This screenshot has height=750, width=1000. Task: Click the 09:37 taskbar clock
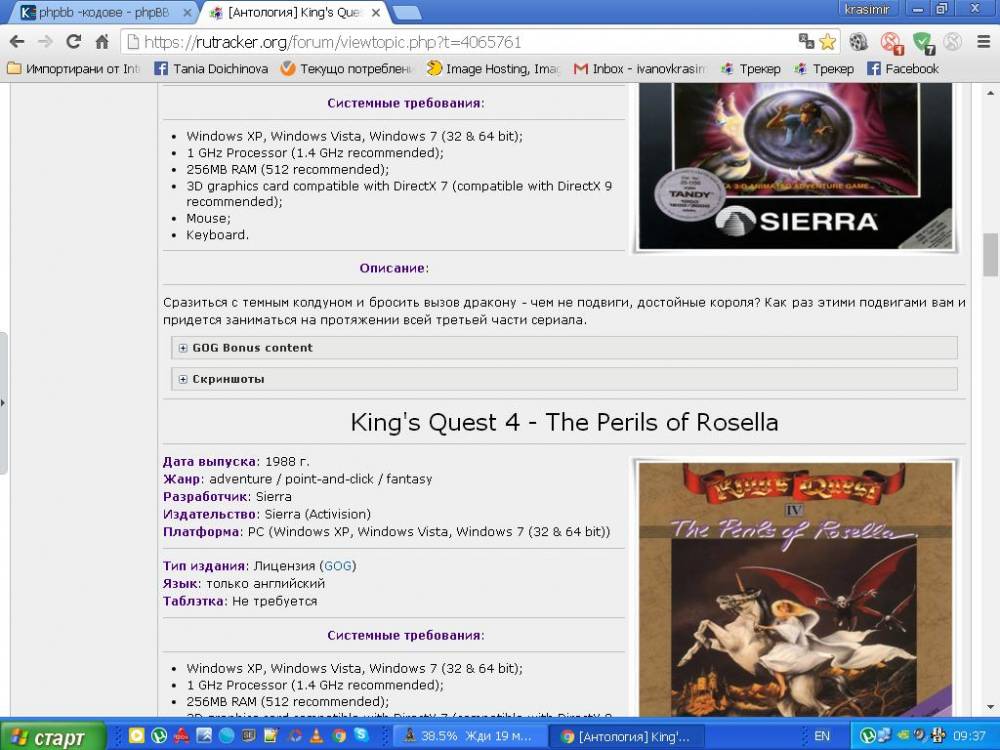click(969, 737)
